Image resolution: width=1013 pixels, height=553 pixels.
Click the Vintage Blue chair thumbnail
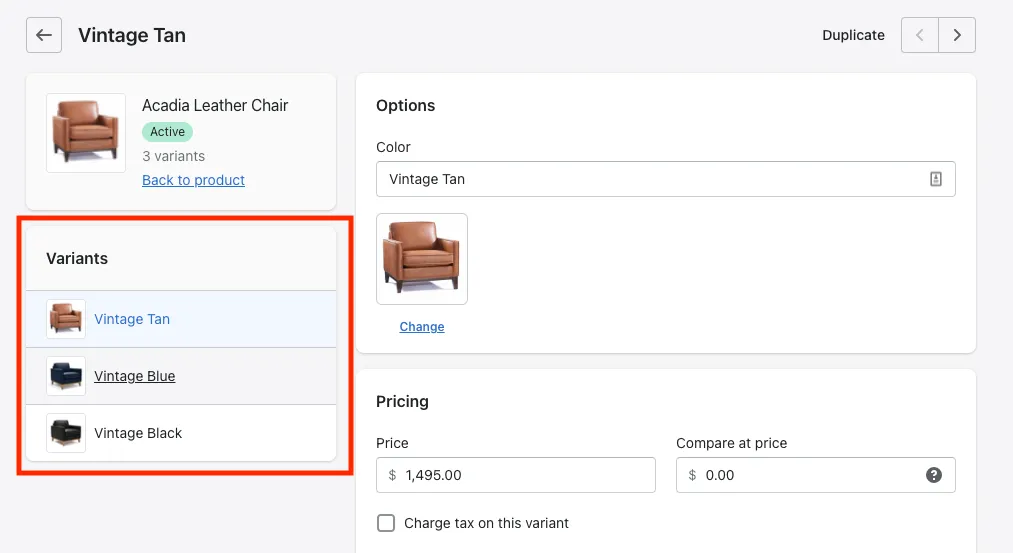tap(66, 376)
